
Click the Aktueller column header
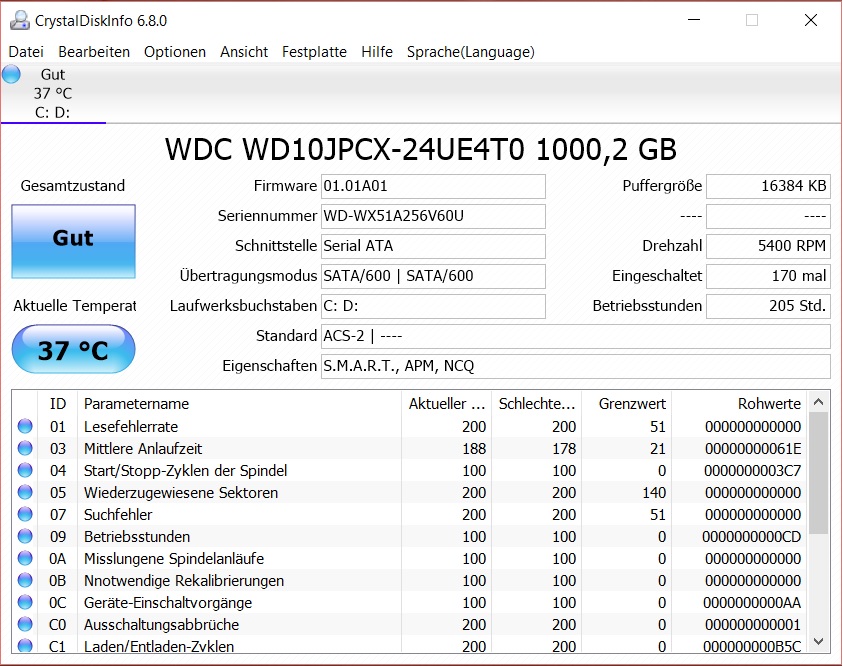point(446,404)
